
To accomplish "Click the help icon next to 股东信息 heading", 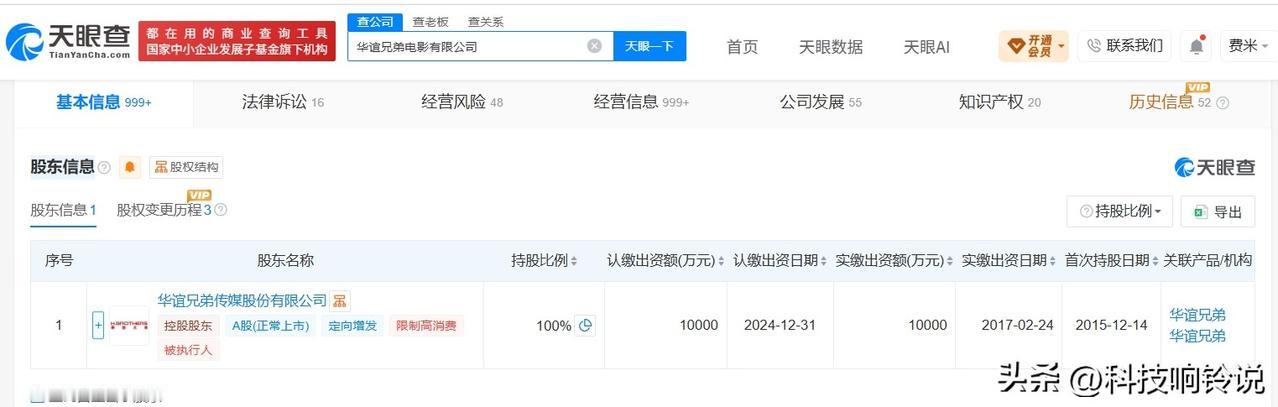I will (x=104, y=168).
